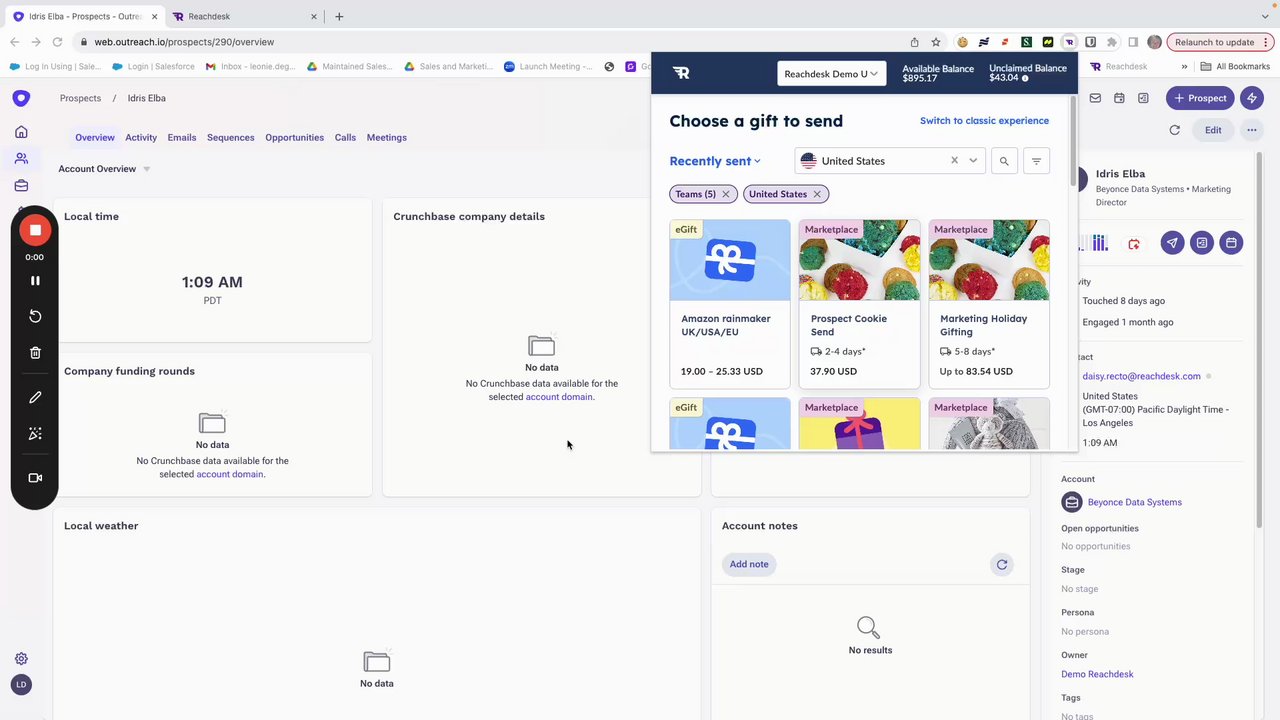Restart the recording with the rewind icon

click(35, 316)
